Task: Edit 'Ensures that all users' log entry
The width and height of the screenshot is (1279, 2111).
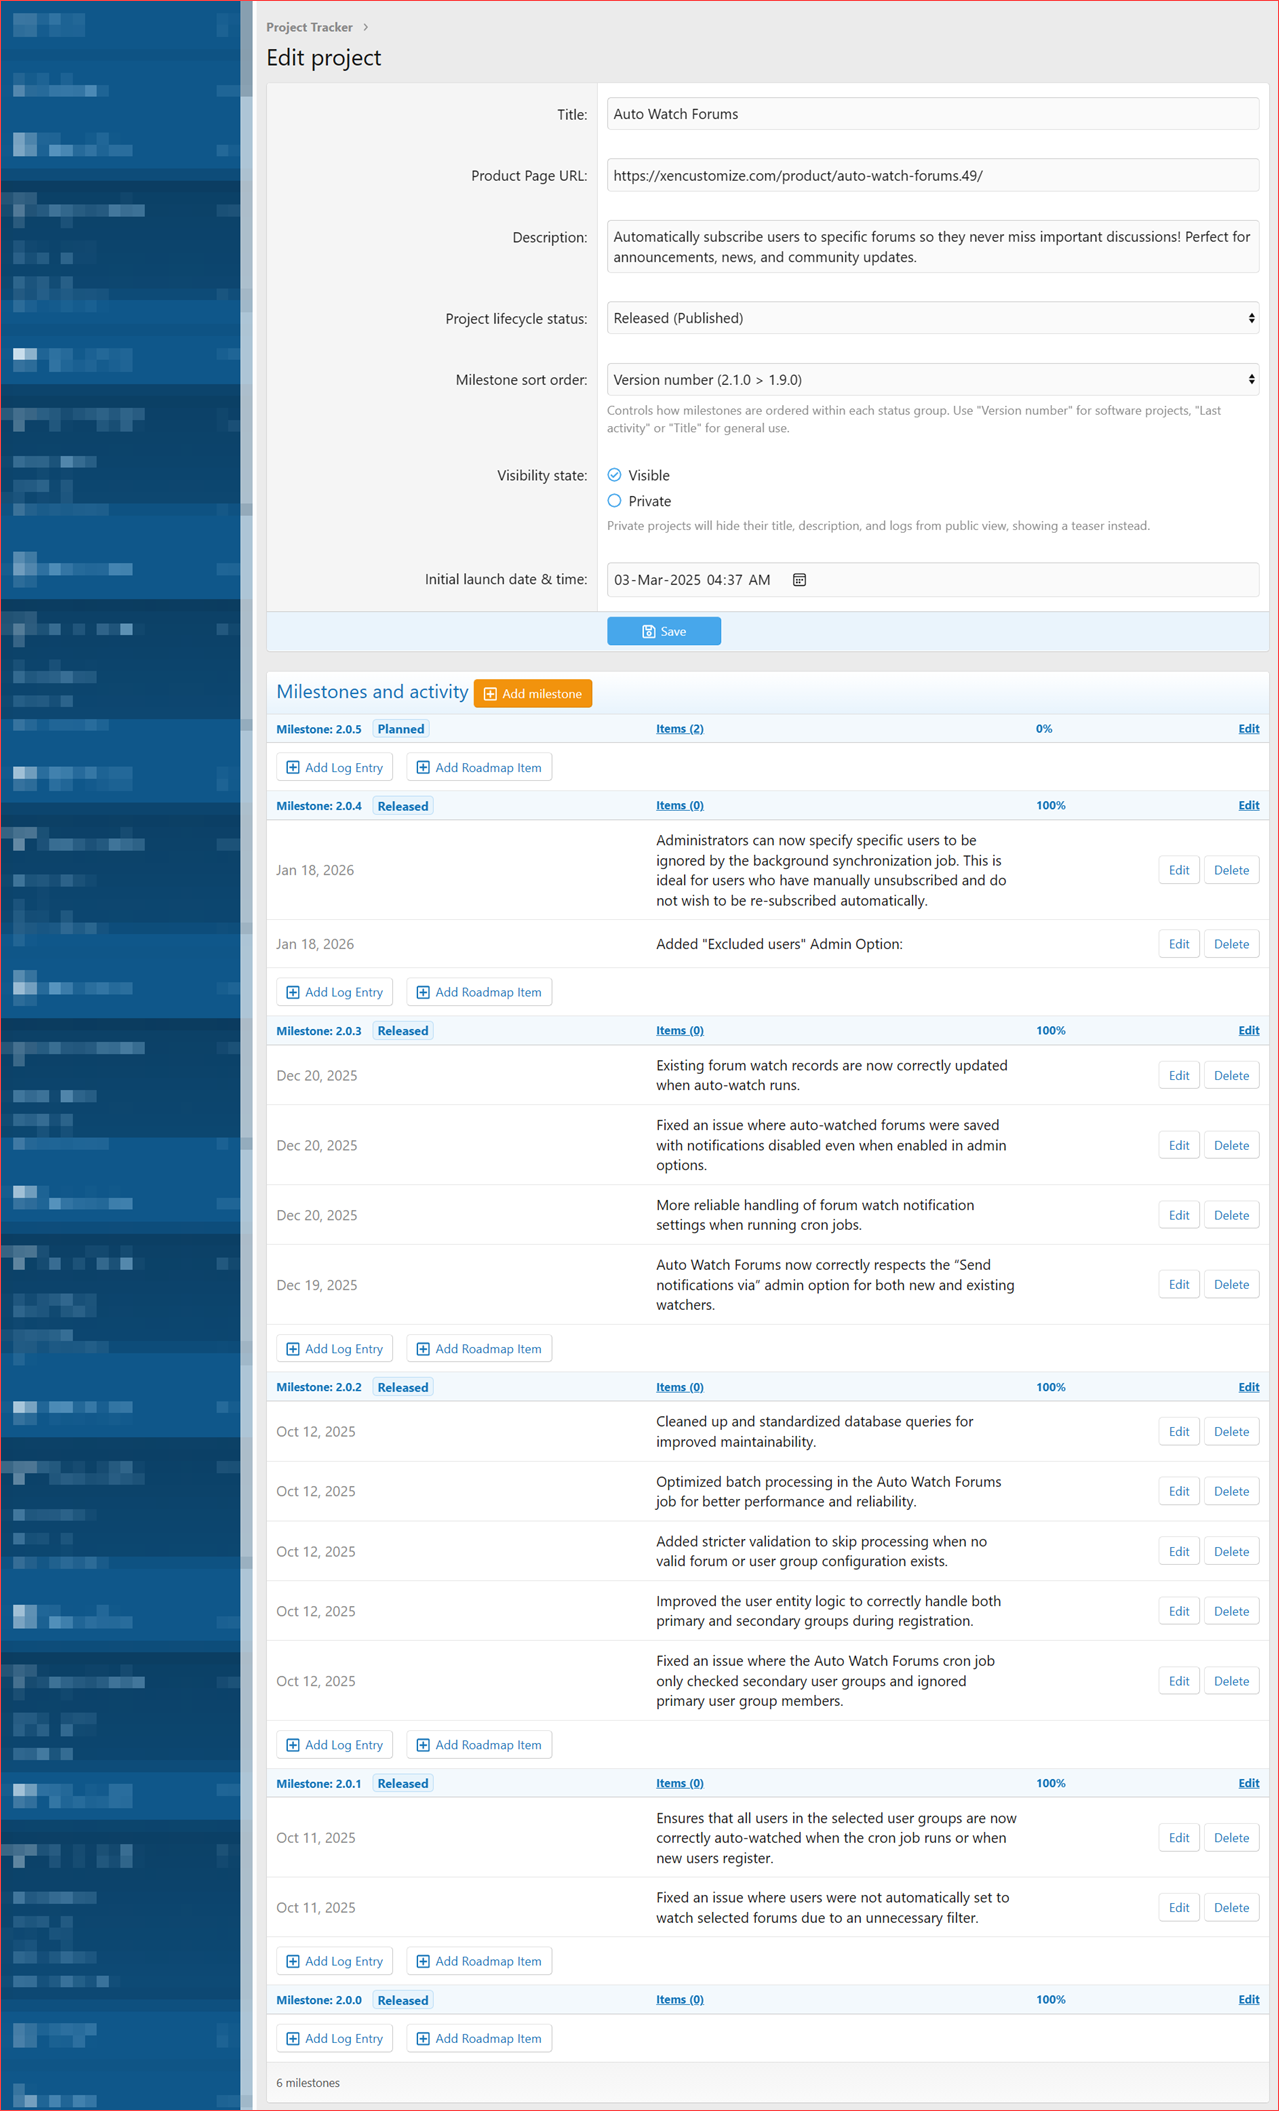Action: pos(1179,1838)
